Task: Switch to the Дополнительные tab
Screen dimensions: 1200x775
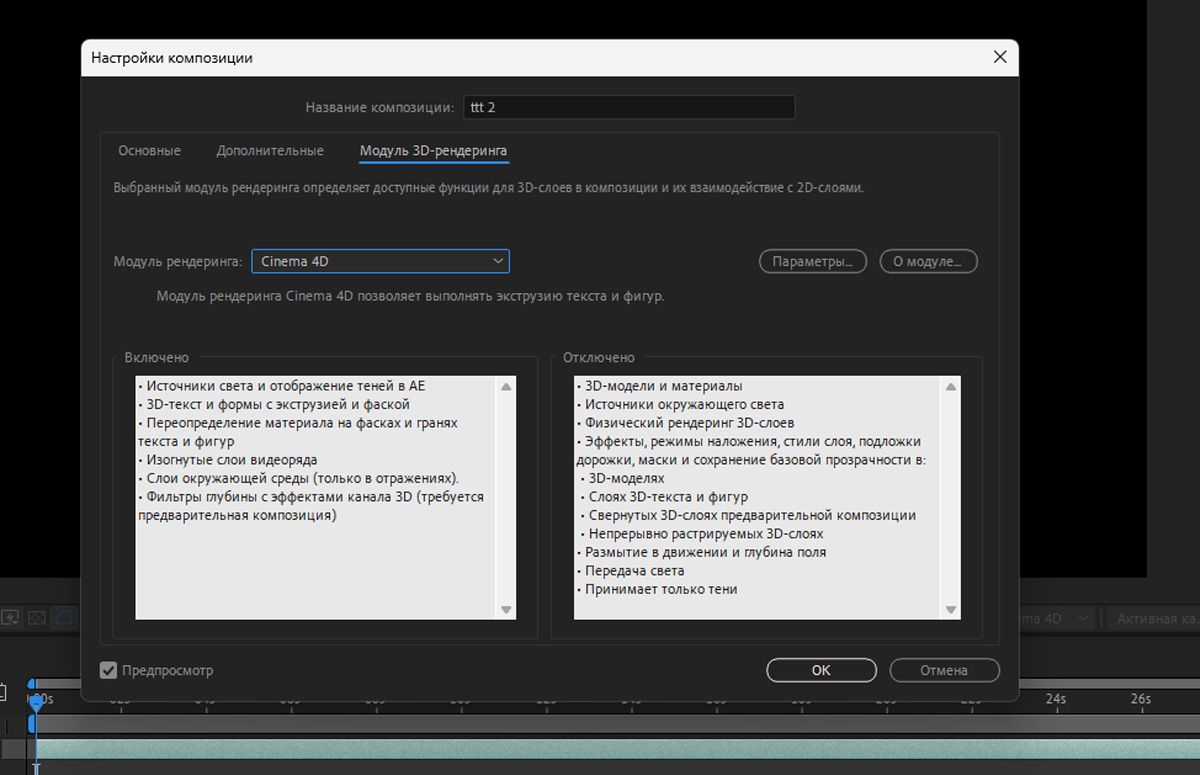Action: pyautogui.click(x=270, y=150)
